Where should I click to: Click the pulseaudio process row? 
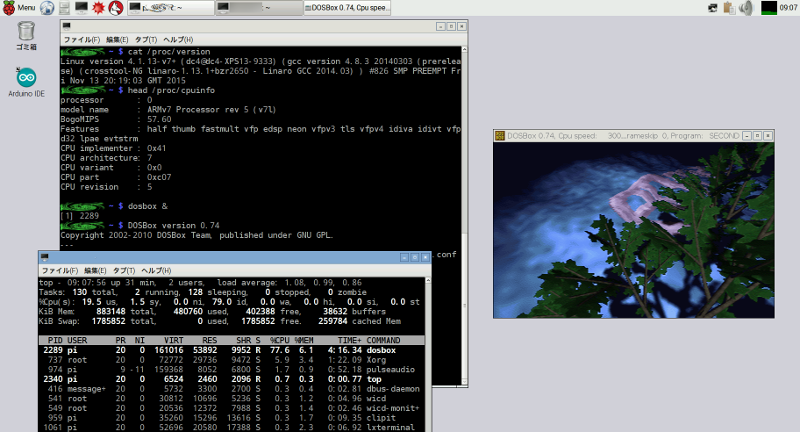[x=232, y=369]
